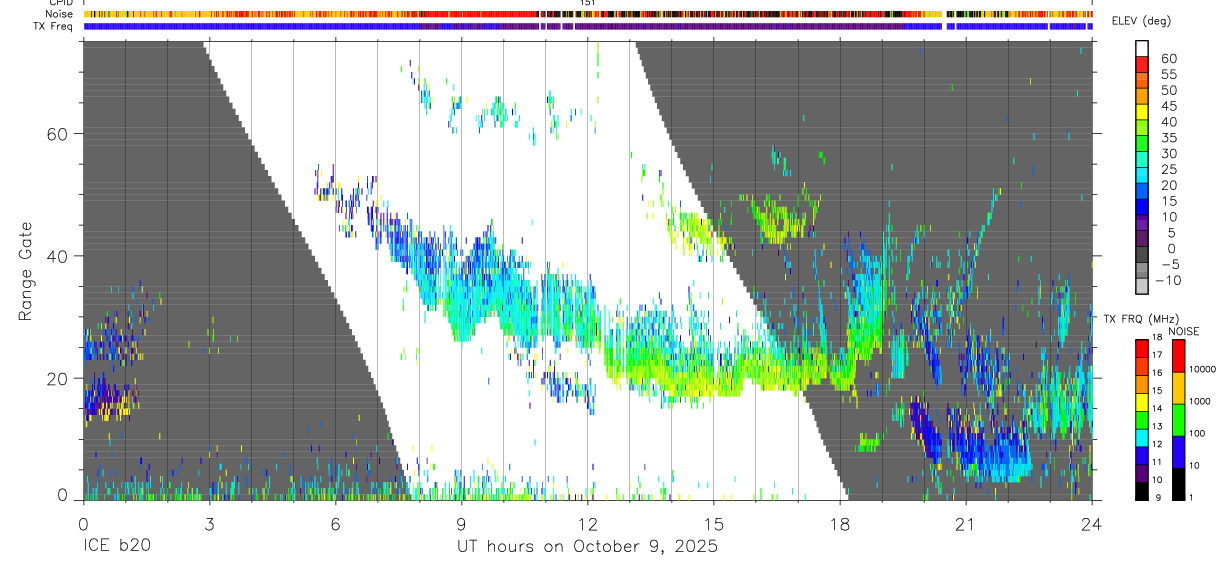
Task: Click the Noise color strip above the plot
Action: pyautogui.click(x=587, y=14)
